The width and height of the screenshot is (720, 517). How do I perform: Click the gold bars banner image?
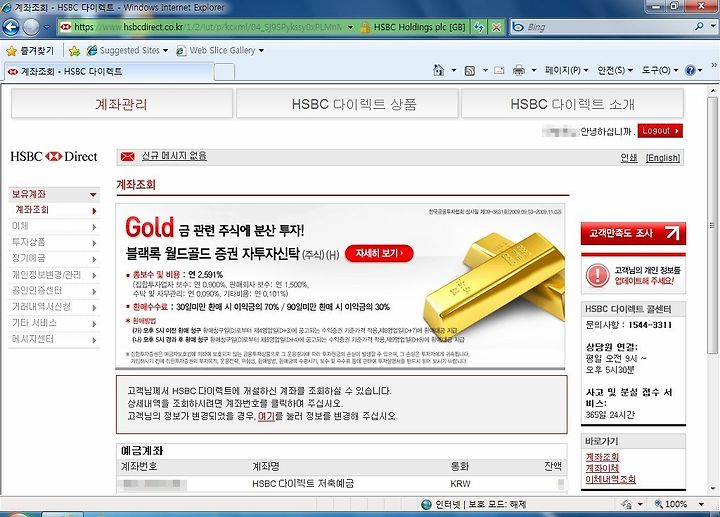pyautogui.click(x=494, y=287)
